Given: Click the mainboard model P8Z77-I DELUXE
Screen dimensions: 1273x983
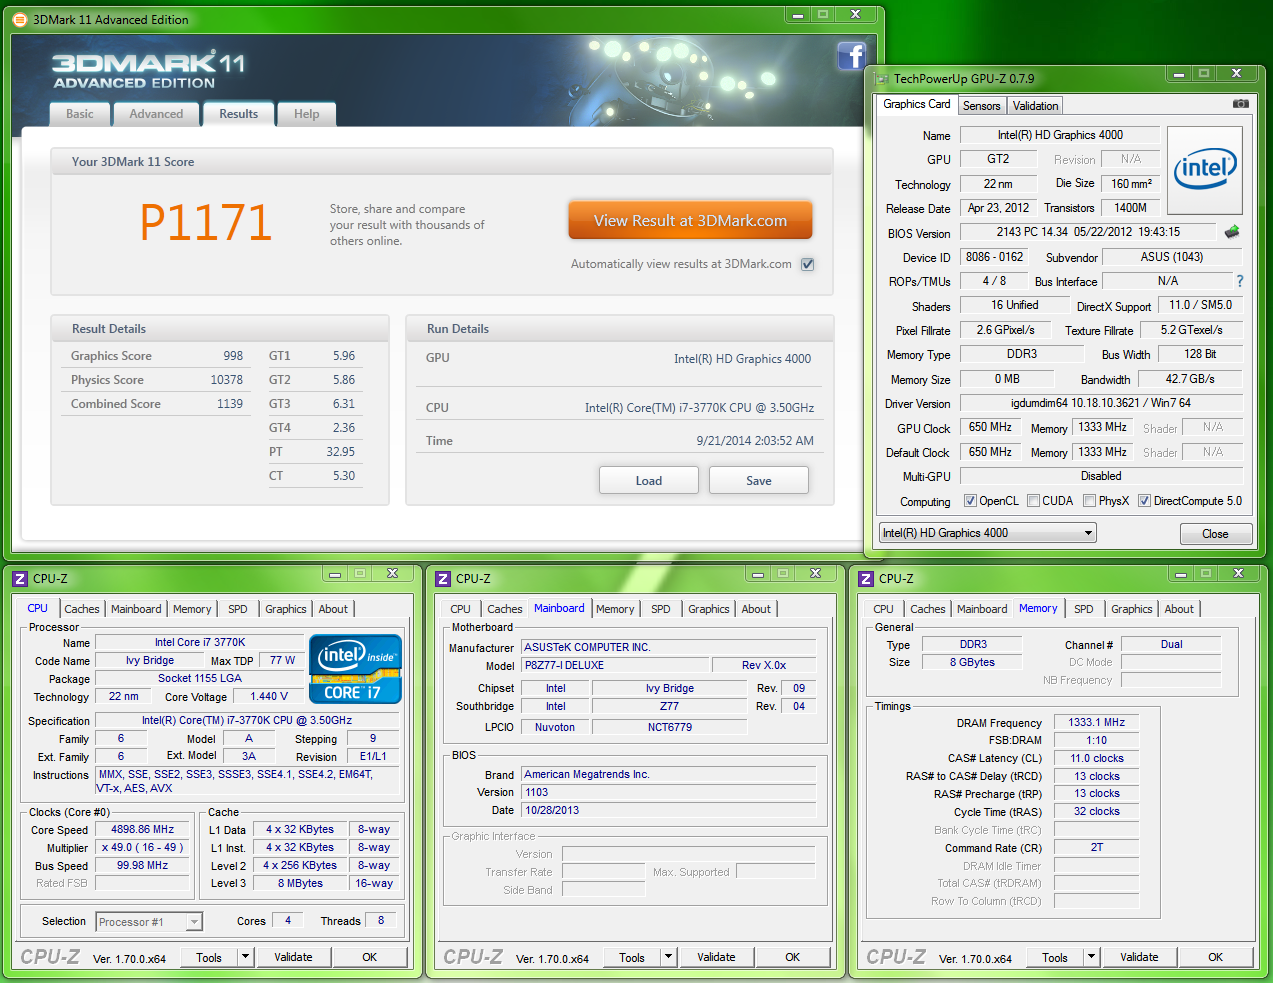Looking at the screenshot, I should point(614,665).
